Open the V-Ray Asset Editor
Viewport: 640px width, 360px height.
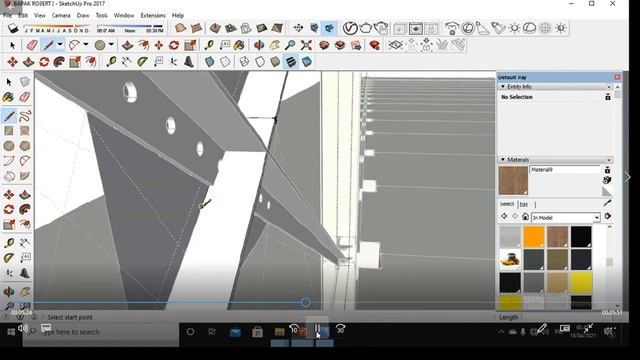(350, 28)
